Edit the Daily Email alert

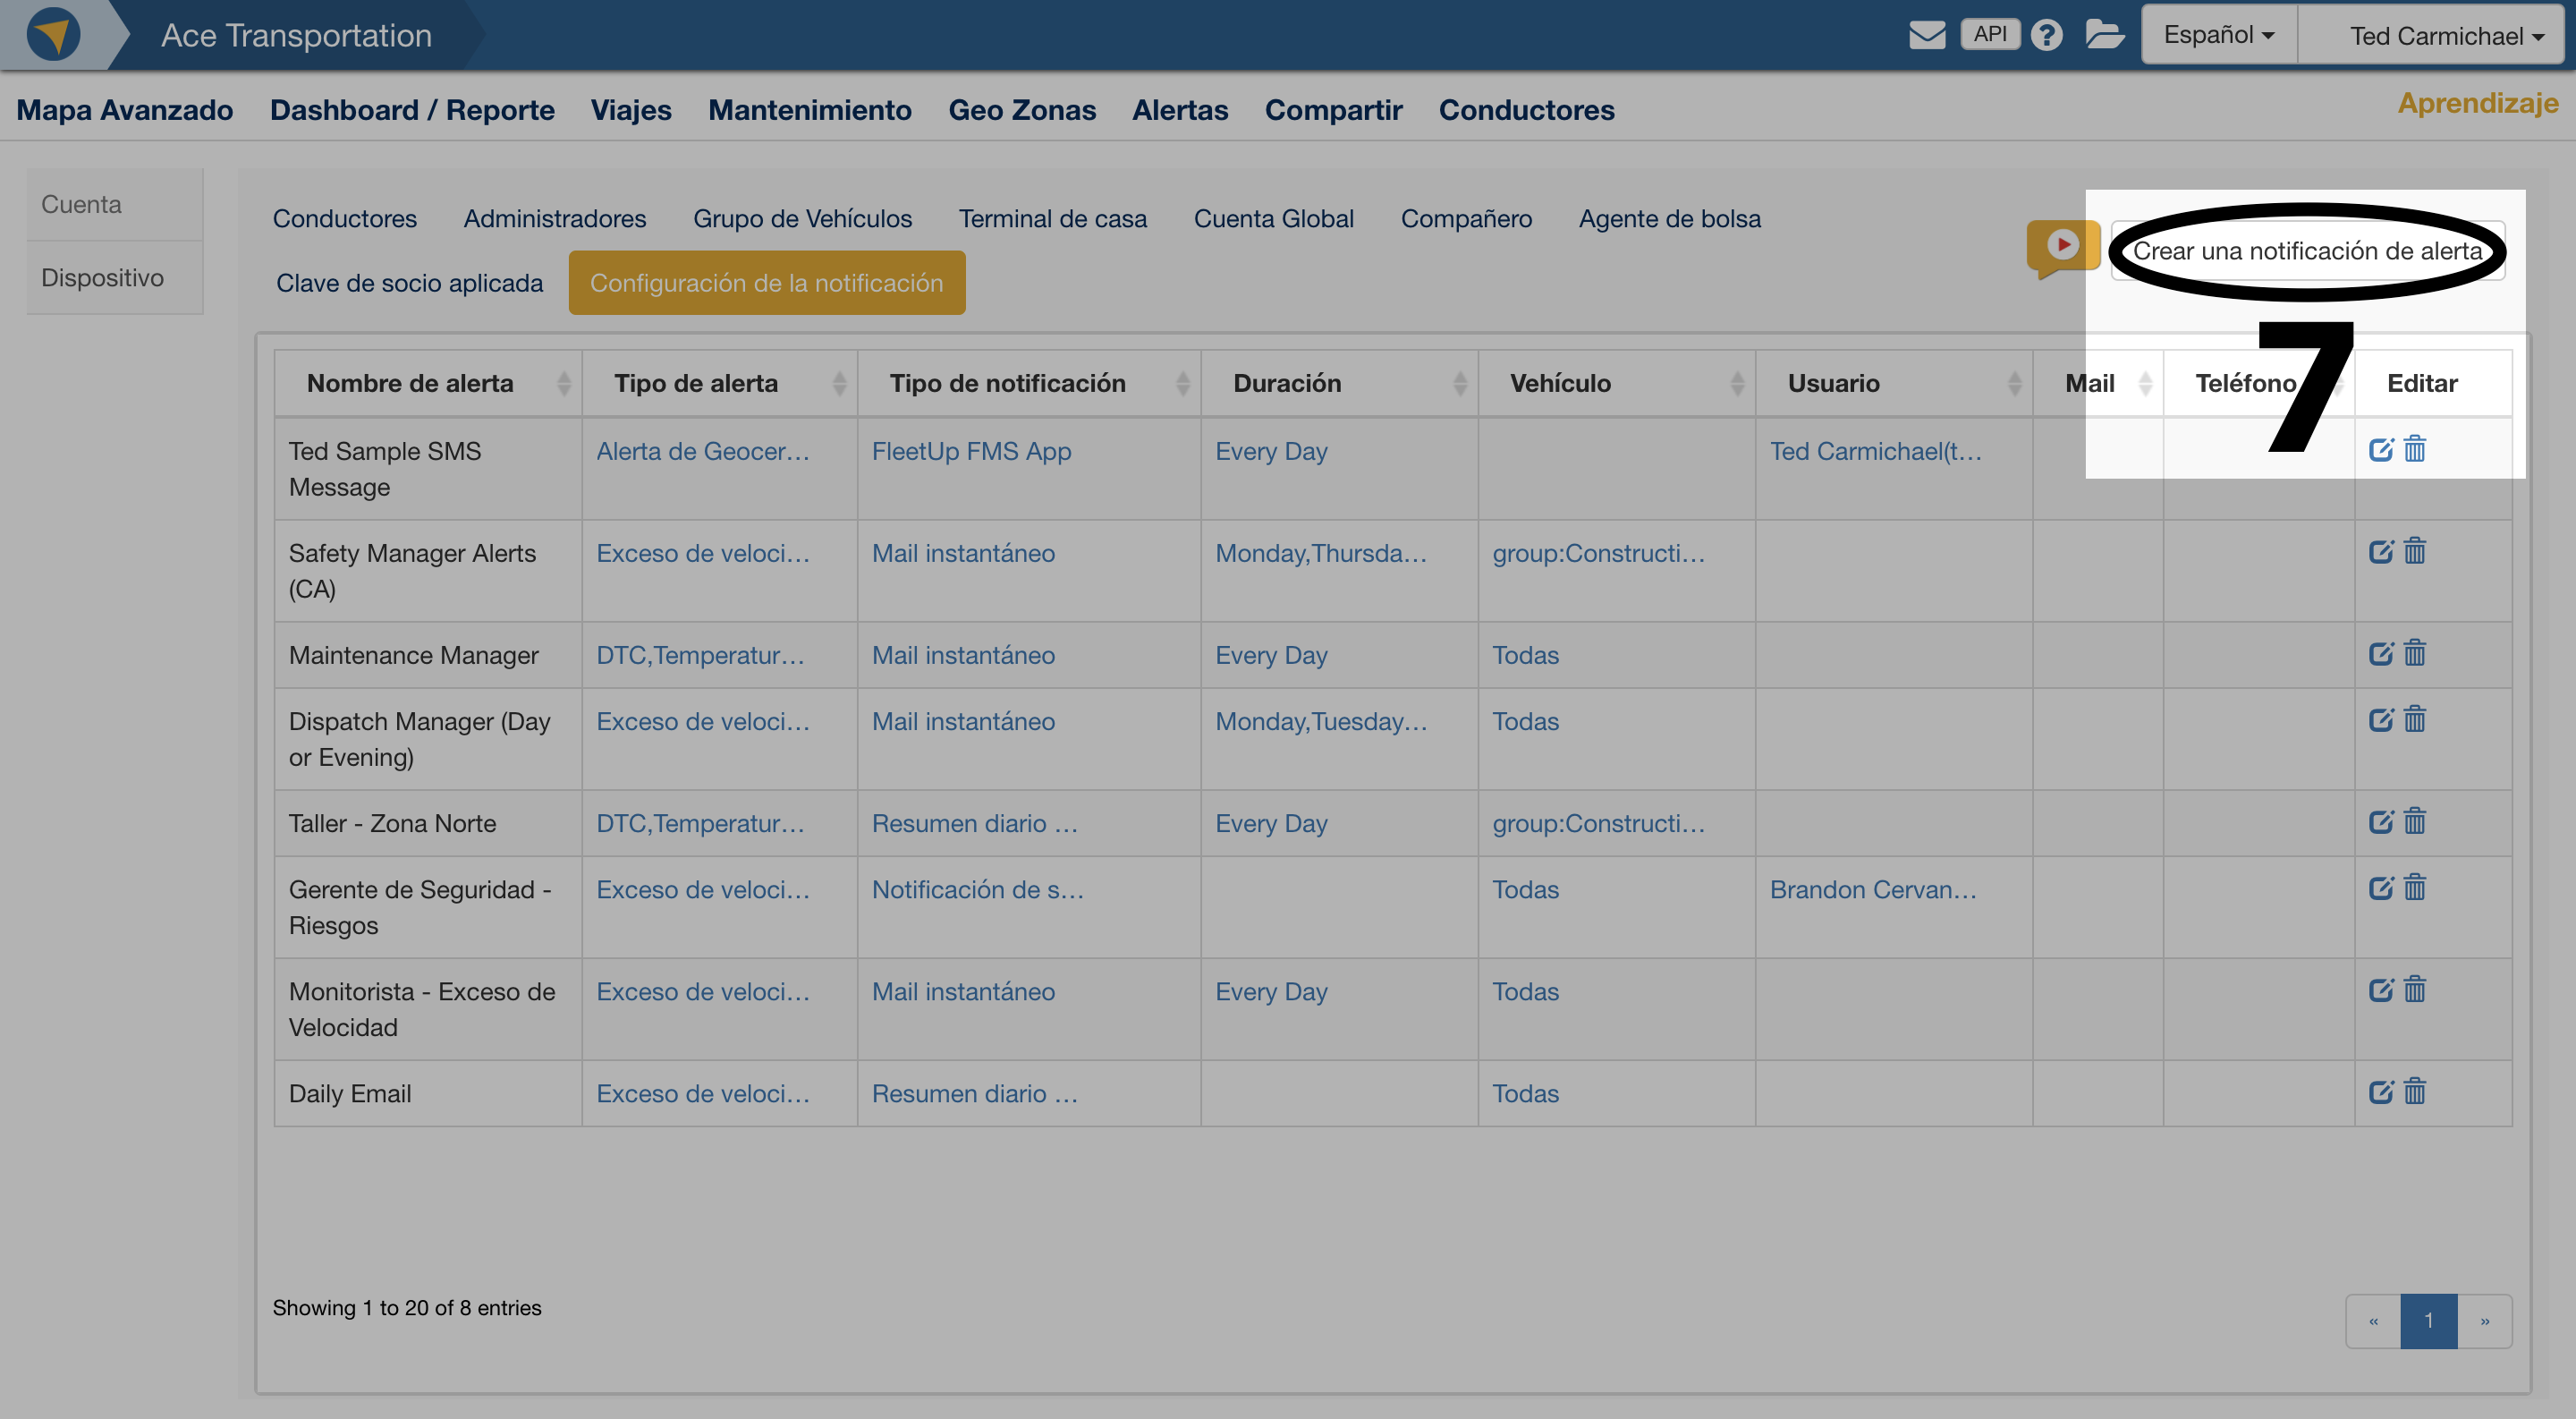click(x=2381, y=1092)
